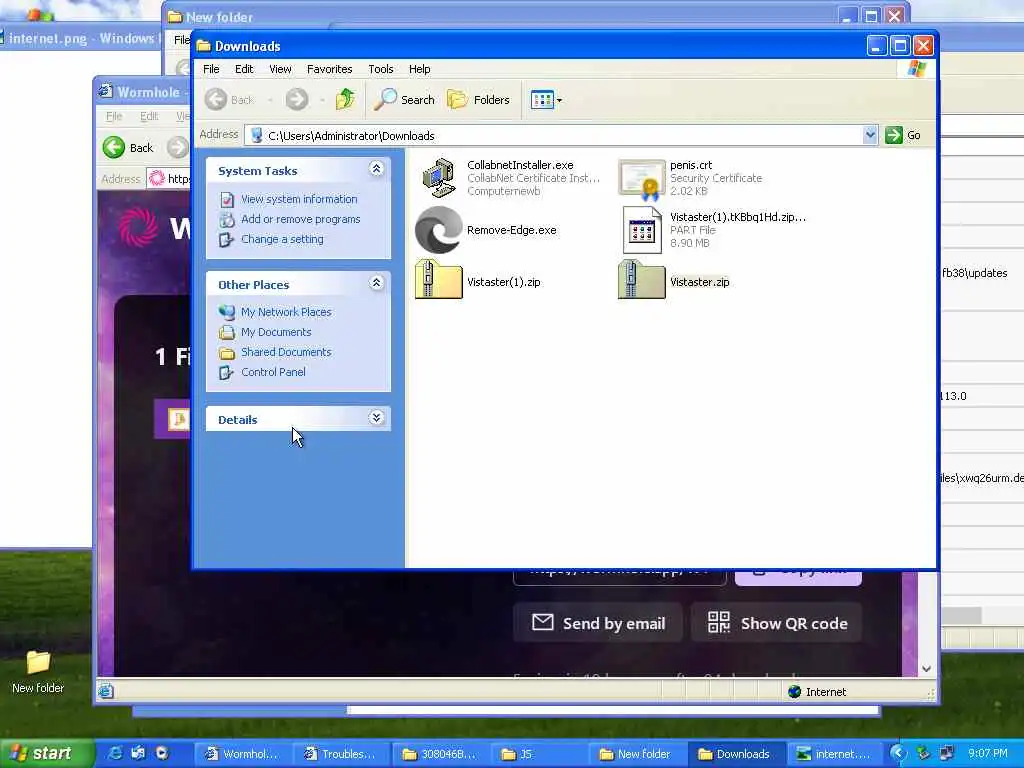Click the Remove-Edge.exe file name

click(x=511, y=230)
